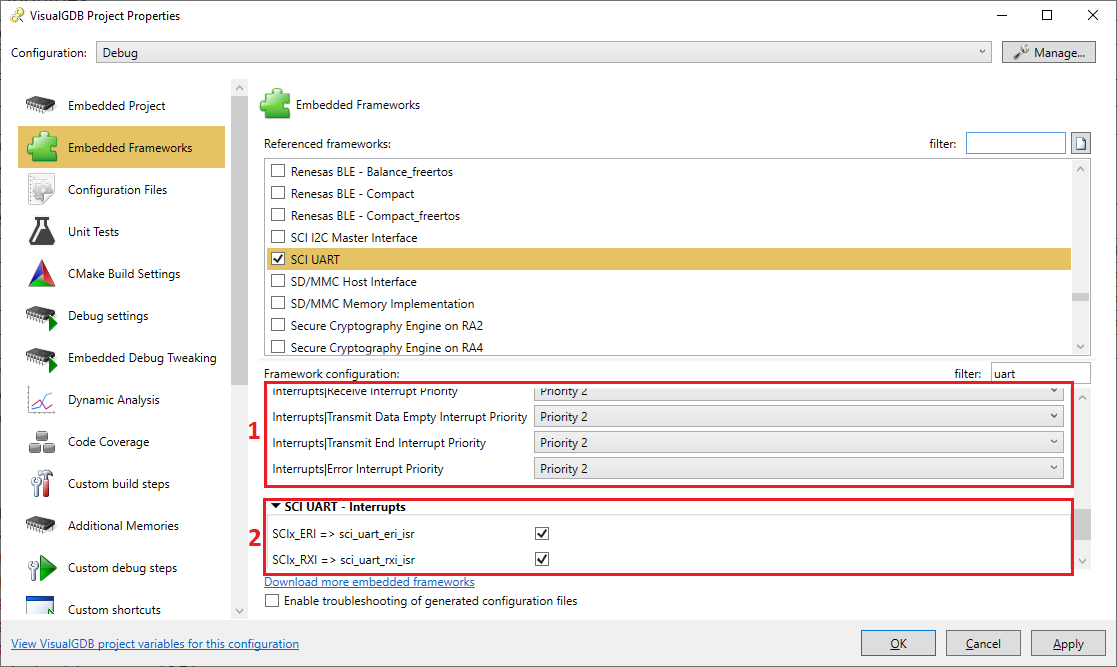Click the Custom debug steps icon
This screenshot has width=1117, height=667.
tap(41, 568)
